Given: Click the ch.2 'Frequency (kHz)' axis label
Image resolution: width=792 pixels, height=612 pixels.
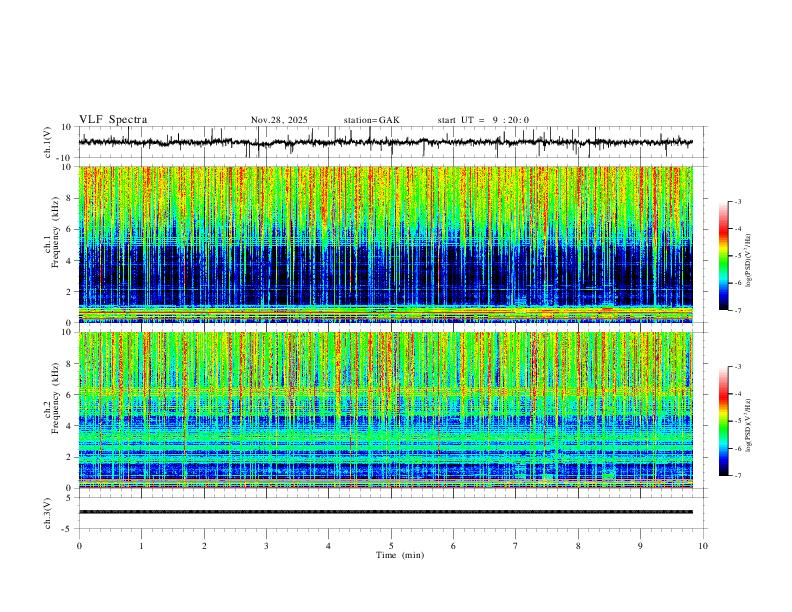Looking at the screenshot, I should click(56, 398).
